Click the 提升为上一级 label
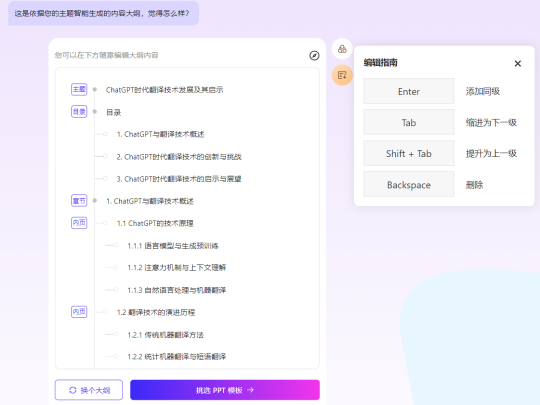Viewport: 540px width, 405px height. [491, 153]
